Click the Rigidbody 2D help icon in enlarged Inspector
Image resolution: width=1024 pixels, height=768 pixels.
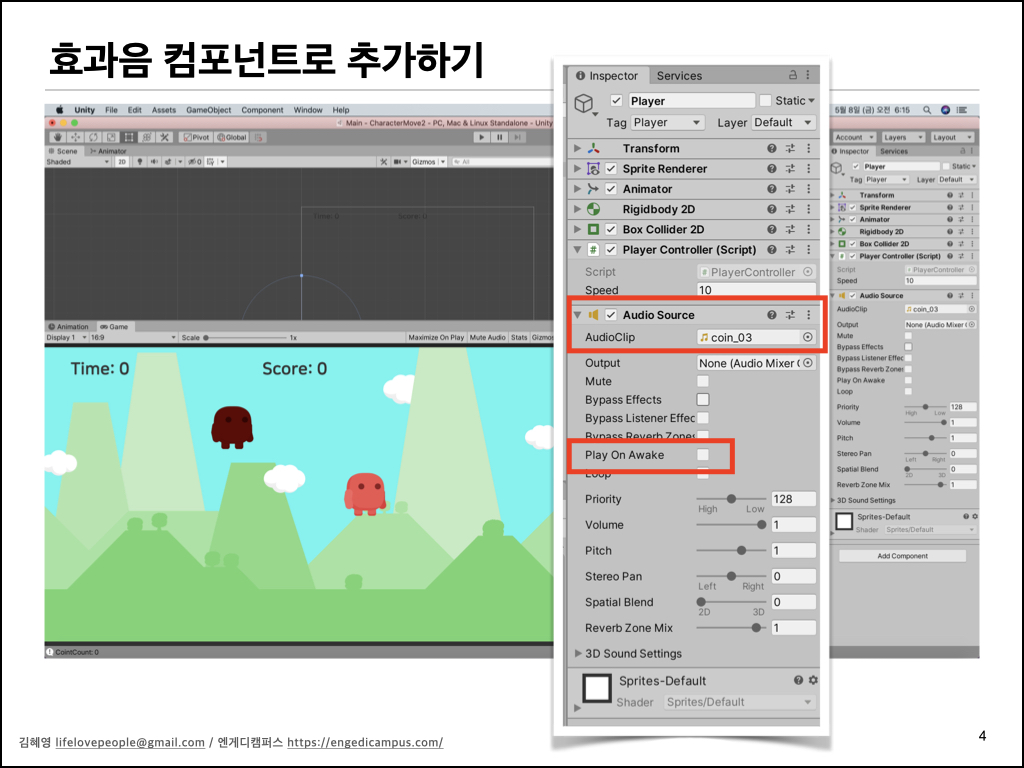772,209
